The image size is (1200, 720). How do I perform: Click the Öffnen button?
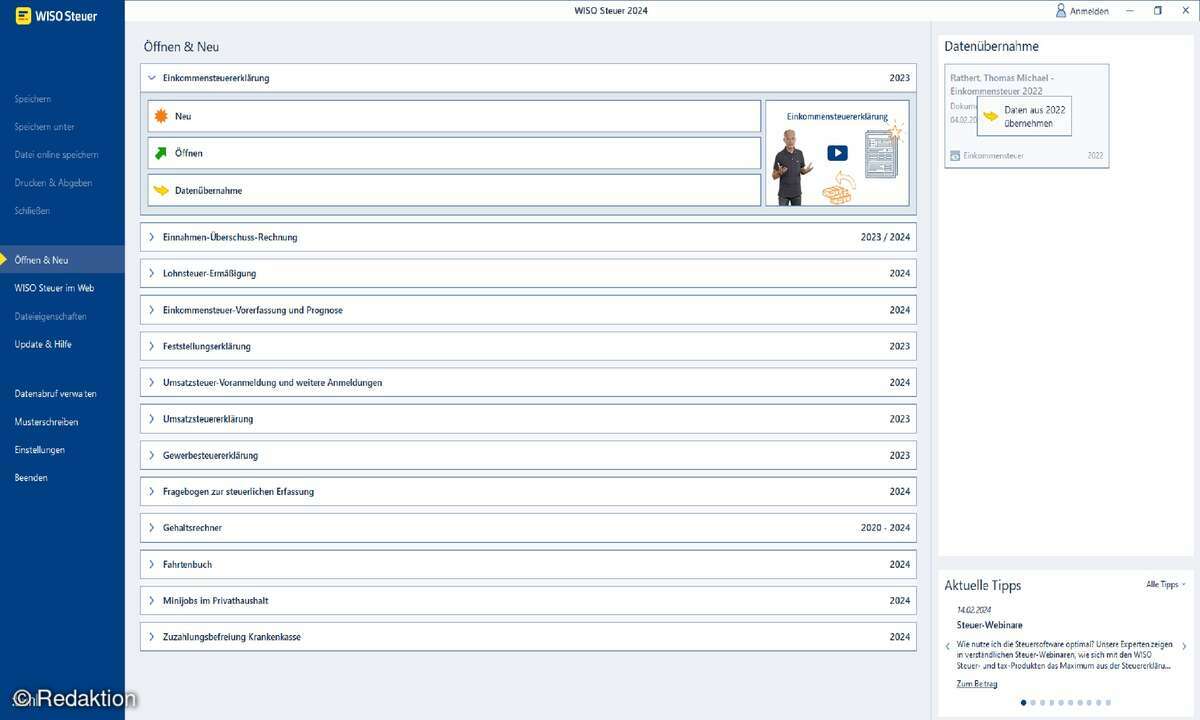[454, 153]
